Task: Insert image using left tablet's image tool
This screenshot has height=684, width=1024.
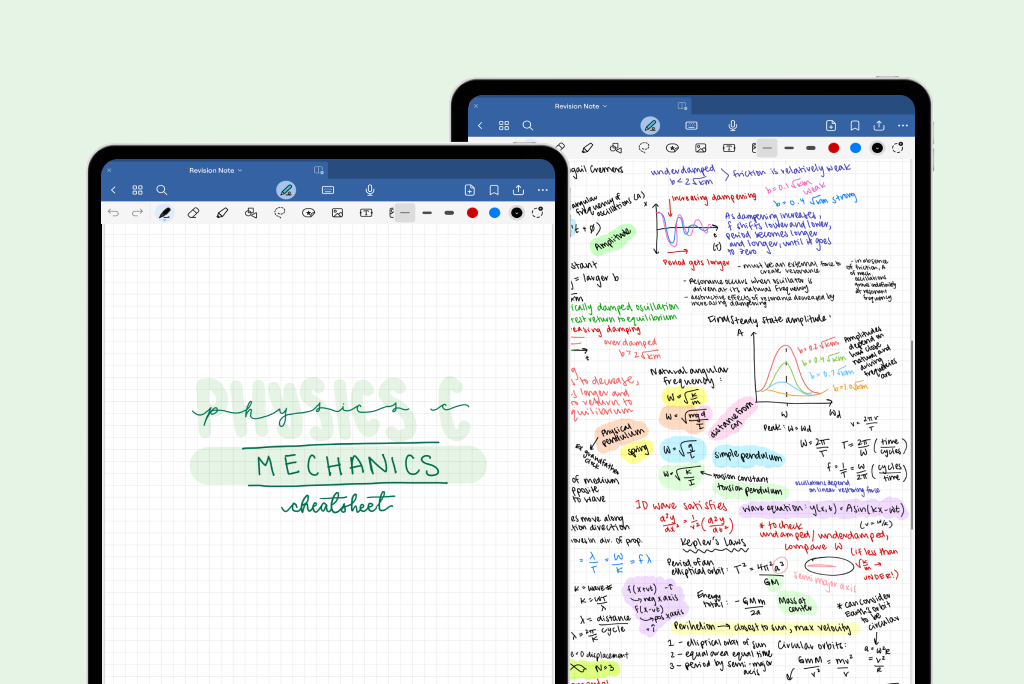Action: point(338,213)
